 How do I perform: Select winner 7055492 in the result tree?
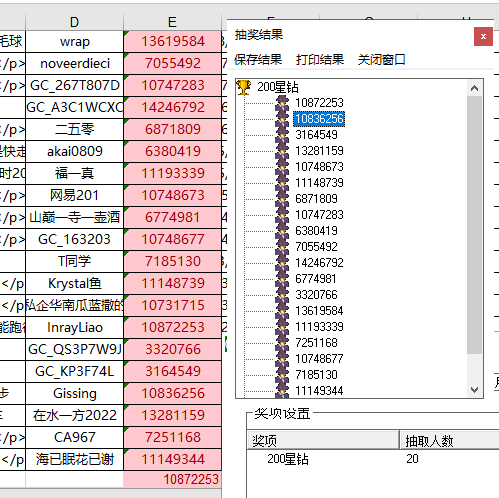click(316, 247)
